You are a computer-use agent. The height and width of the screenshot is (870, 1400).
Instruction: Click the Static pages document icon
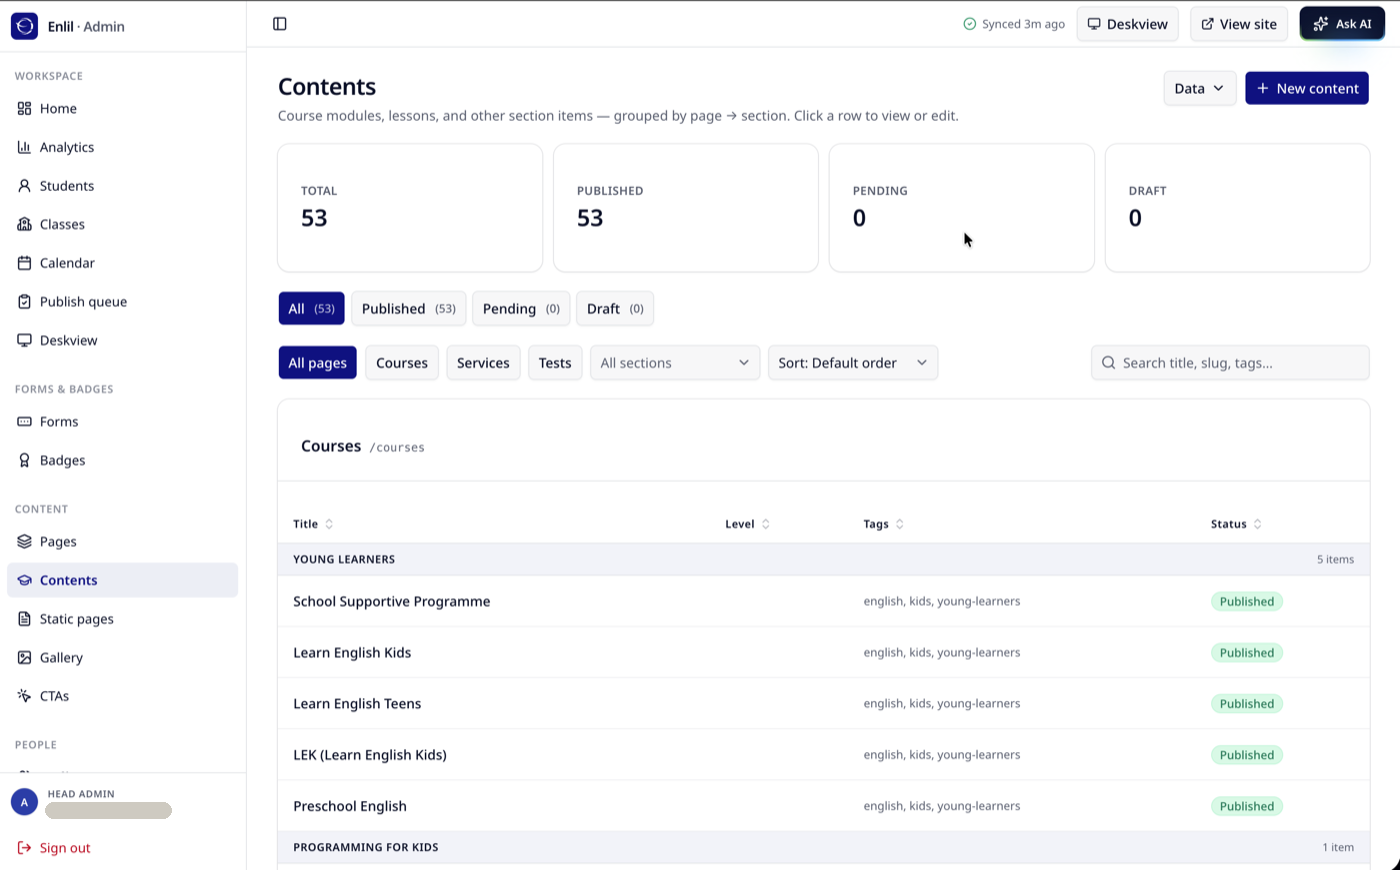[x=24, y=619]
